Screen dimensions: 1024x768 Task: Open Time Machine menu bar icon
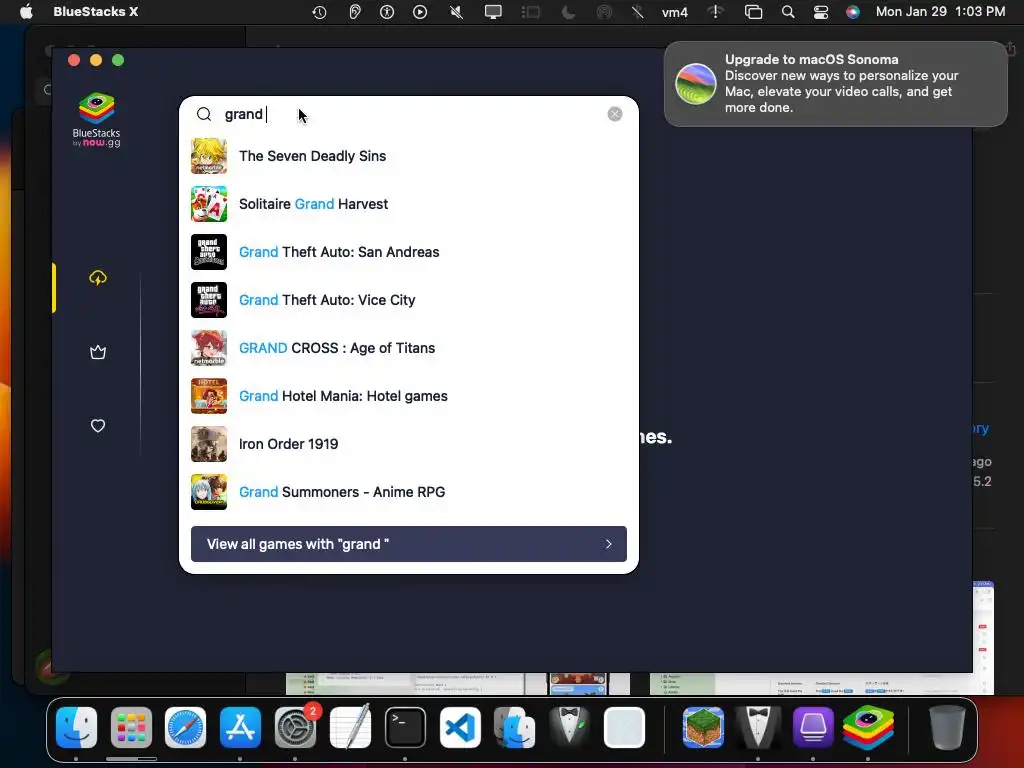click(319, 12)
